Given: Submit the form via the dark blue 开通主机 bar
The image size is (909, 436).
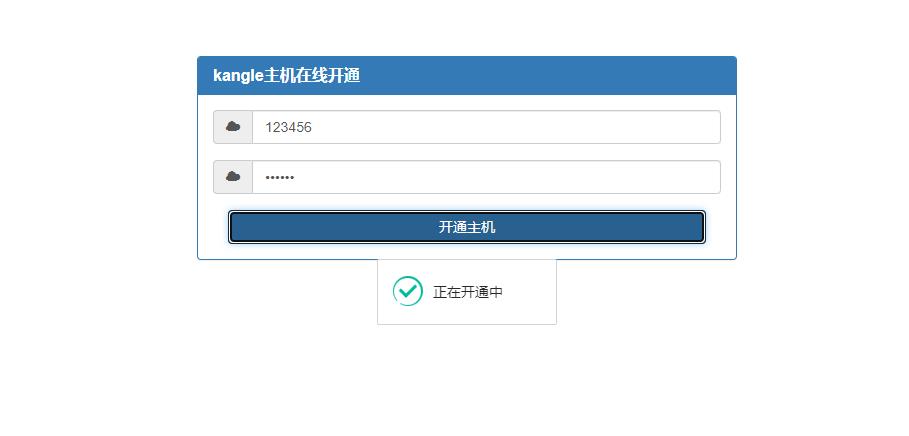Looking at the screenshot, I should [x=467, y=227].
